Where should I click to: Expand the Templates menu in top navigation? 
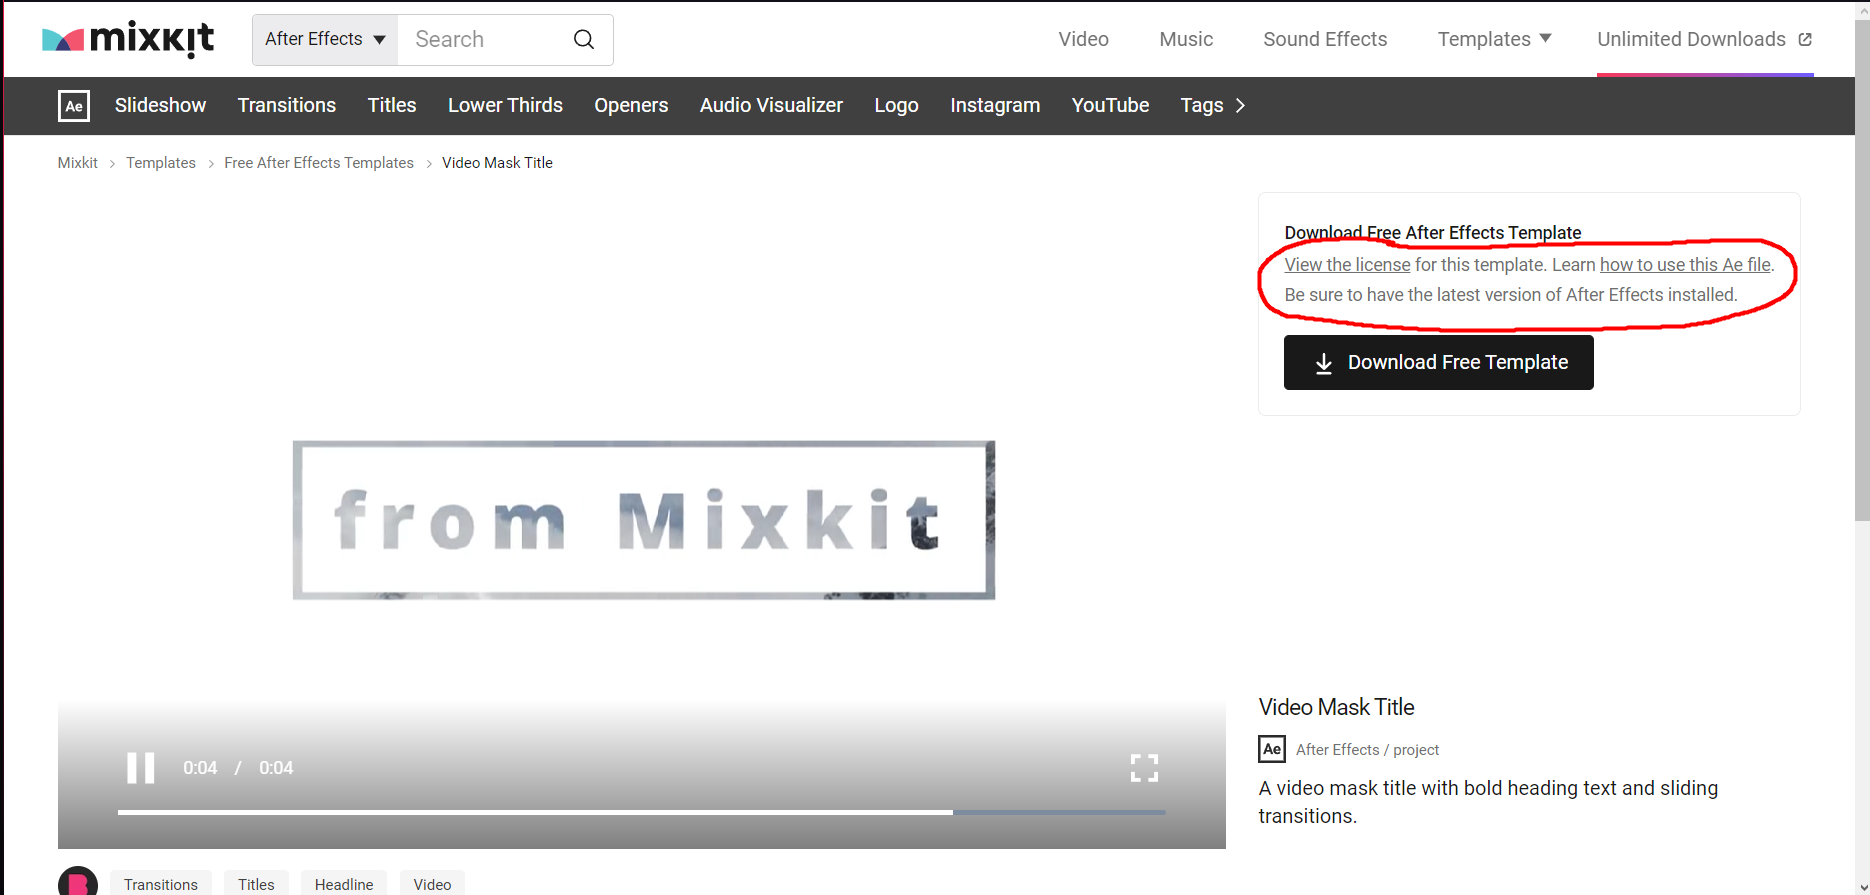[x=1494, y=39]
